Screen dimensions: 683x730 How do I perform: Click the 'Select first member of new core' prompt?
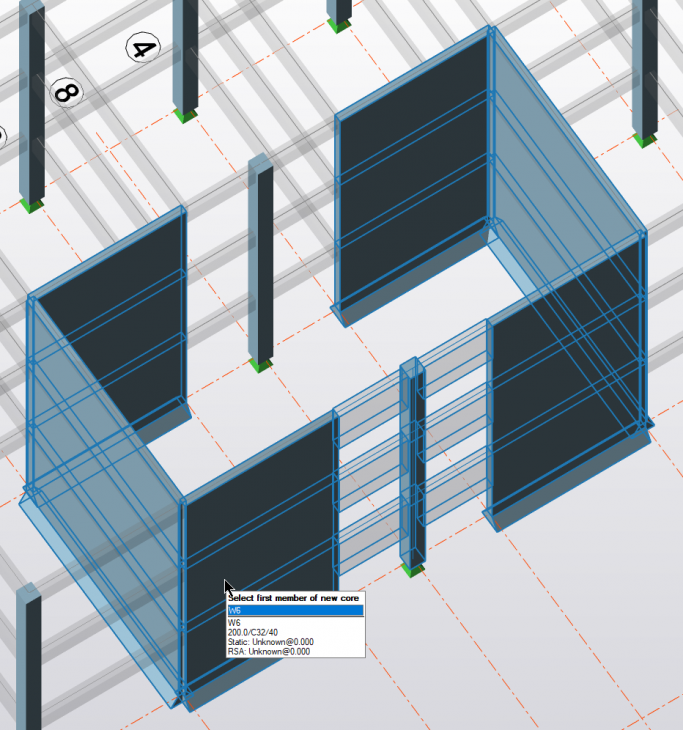(x=293, y=598)
